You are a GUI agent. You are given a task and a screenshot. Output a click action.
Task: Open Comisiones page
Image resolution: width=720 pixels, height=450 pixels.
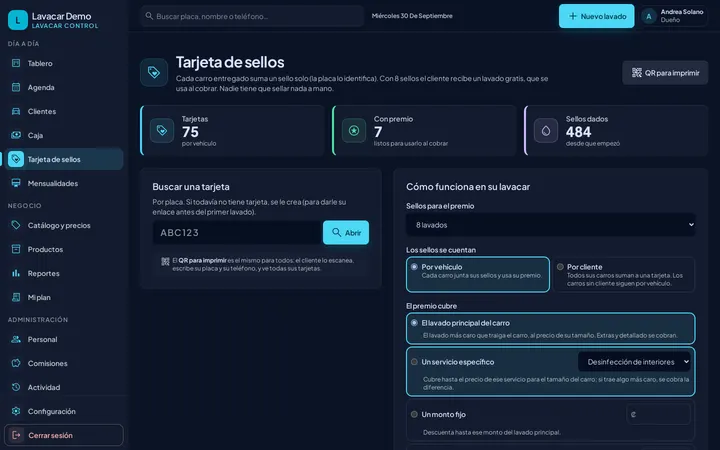(64, 363)
